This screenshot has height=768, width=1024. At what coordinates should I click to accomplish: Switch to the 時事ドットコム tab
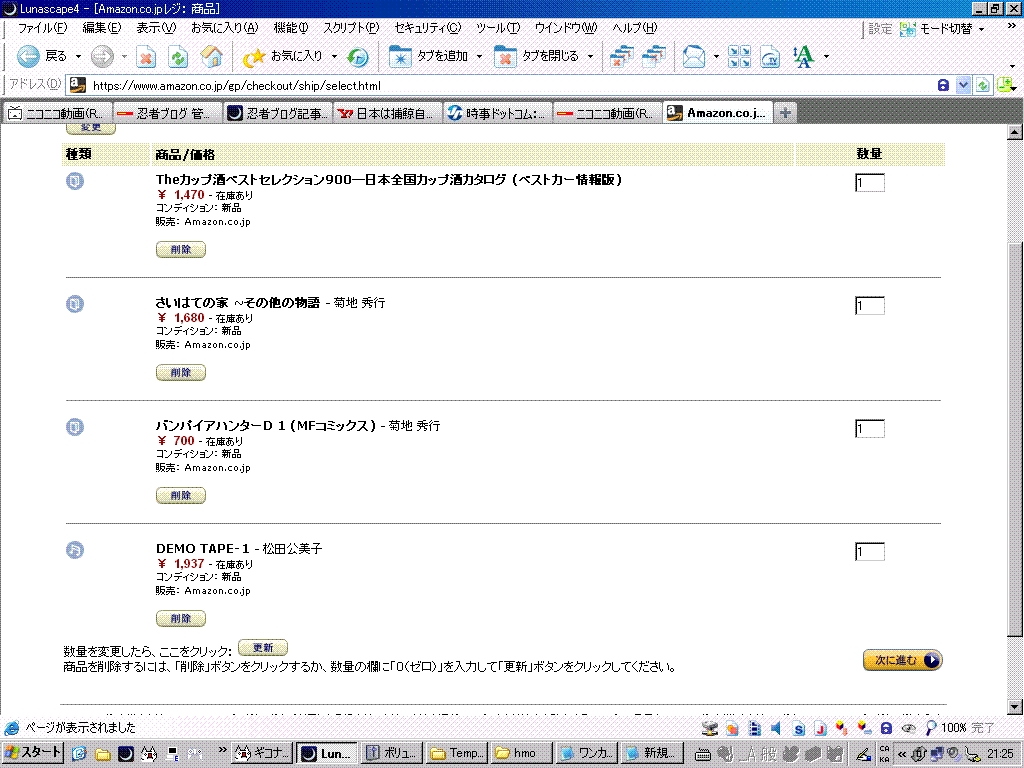click(498, 114)
